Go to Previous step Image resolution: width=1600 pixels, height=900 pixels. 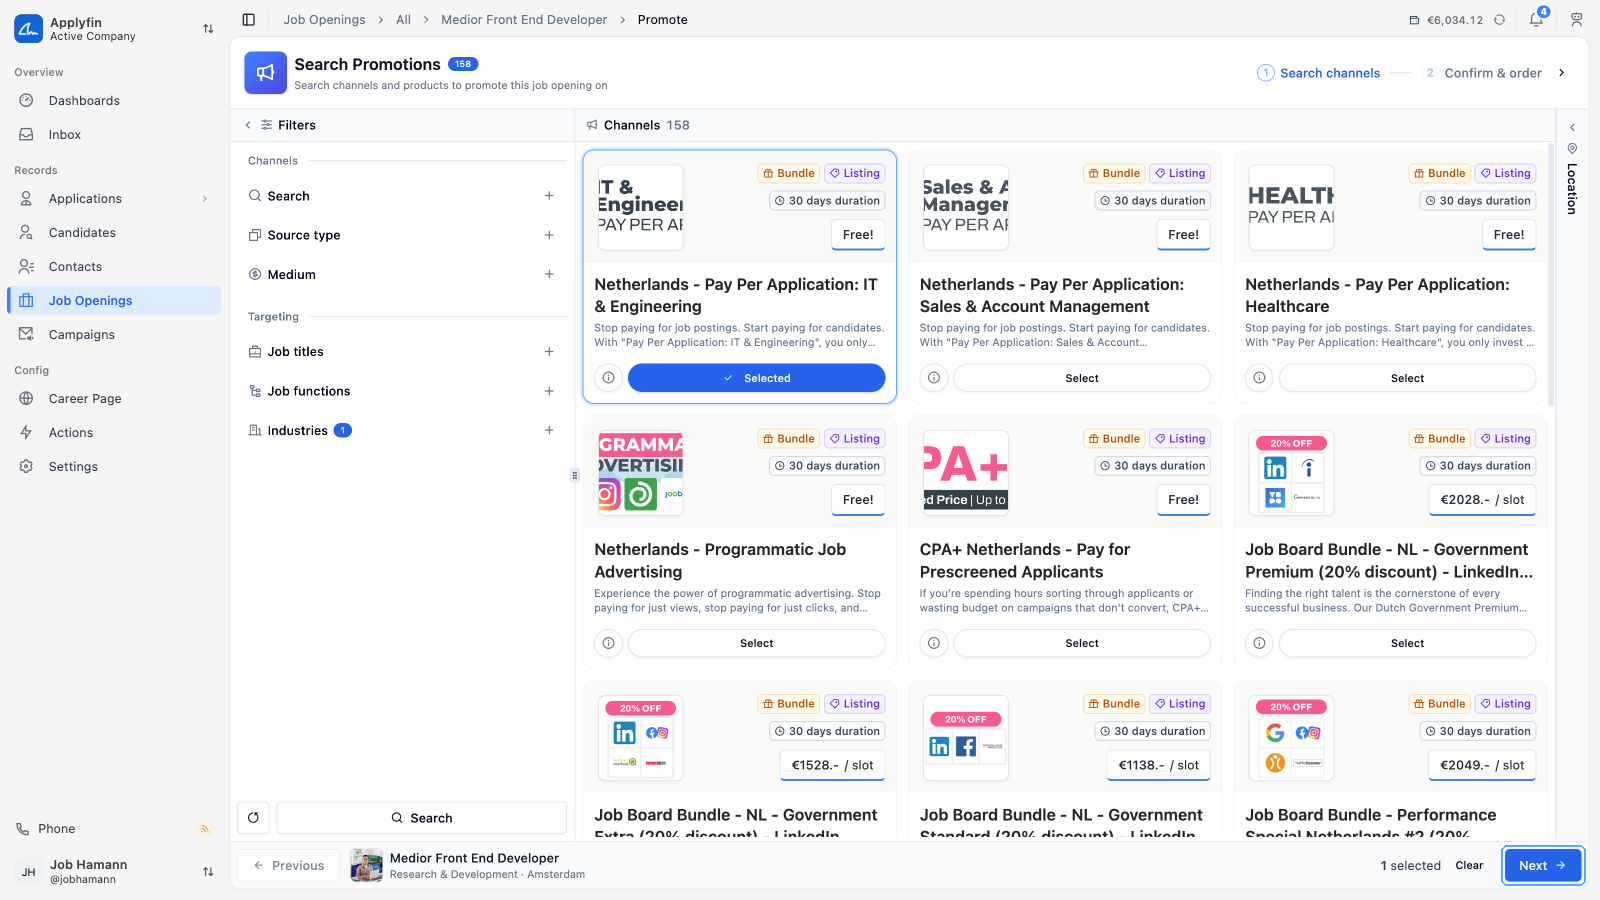click(288, 866)
